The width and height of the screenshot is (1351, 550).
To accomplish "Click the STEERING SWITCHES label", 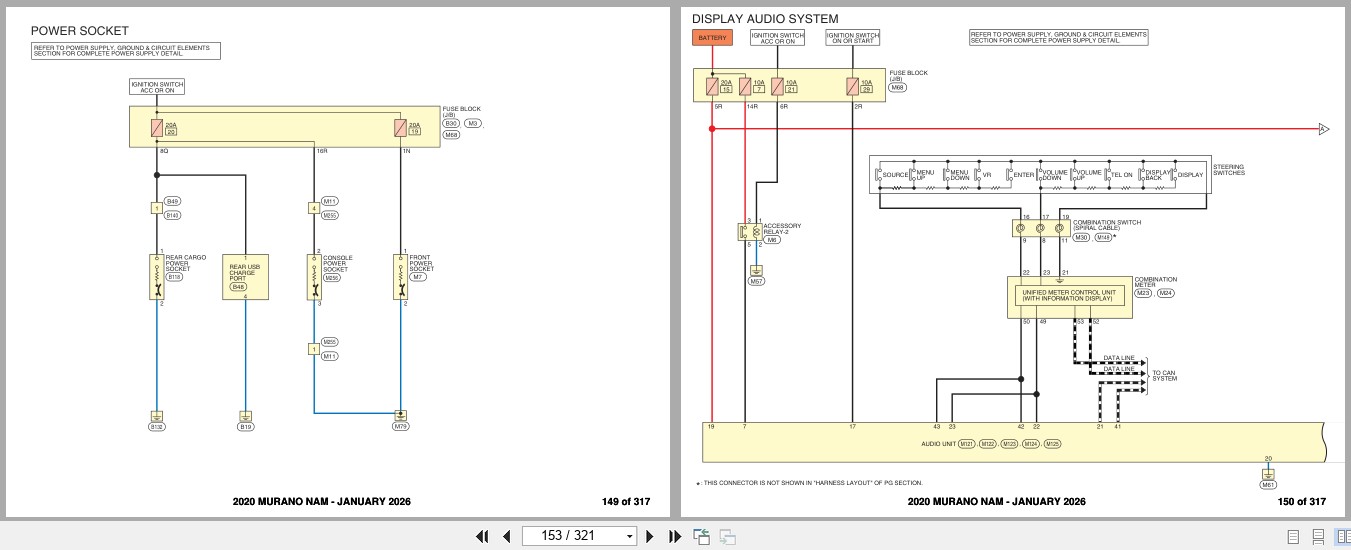I will pyautogui.click(x=1229, y=170).
